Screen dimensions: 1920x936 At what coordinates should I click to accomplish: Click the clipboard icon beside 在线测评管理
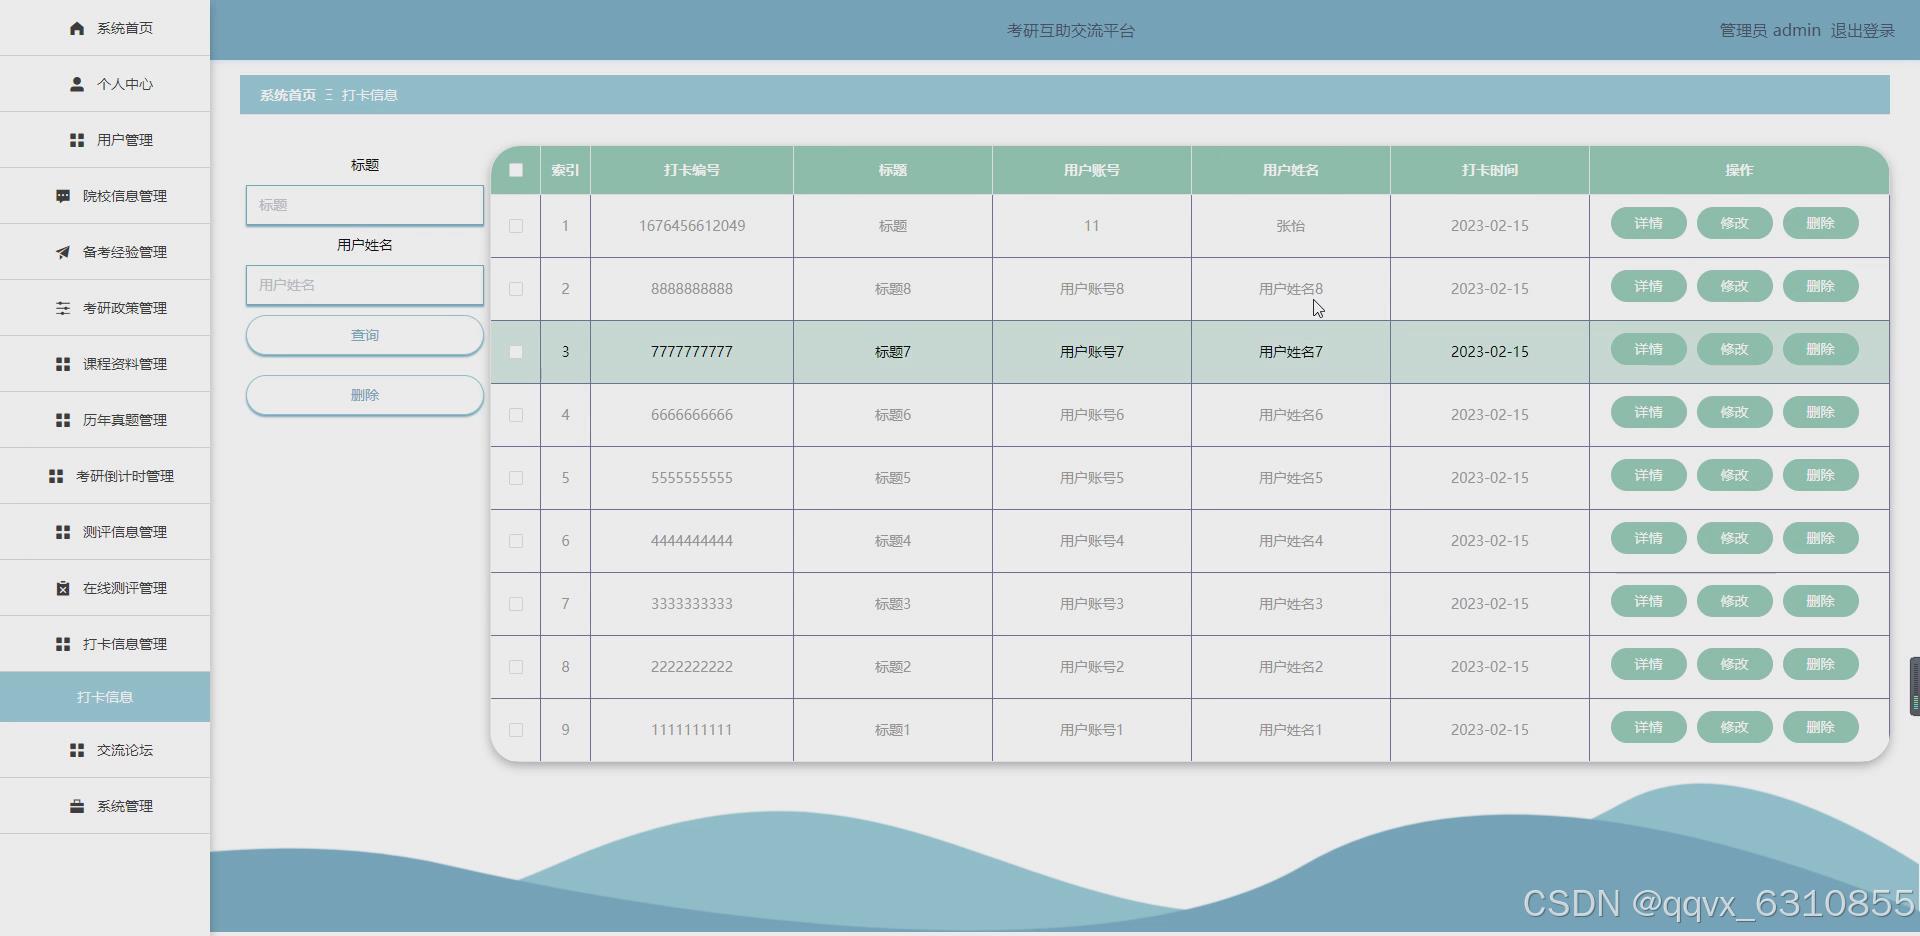[x=63, y=588]
